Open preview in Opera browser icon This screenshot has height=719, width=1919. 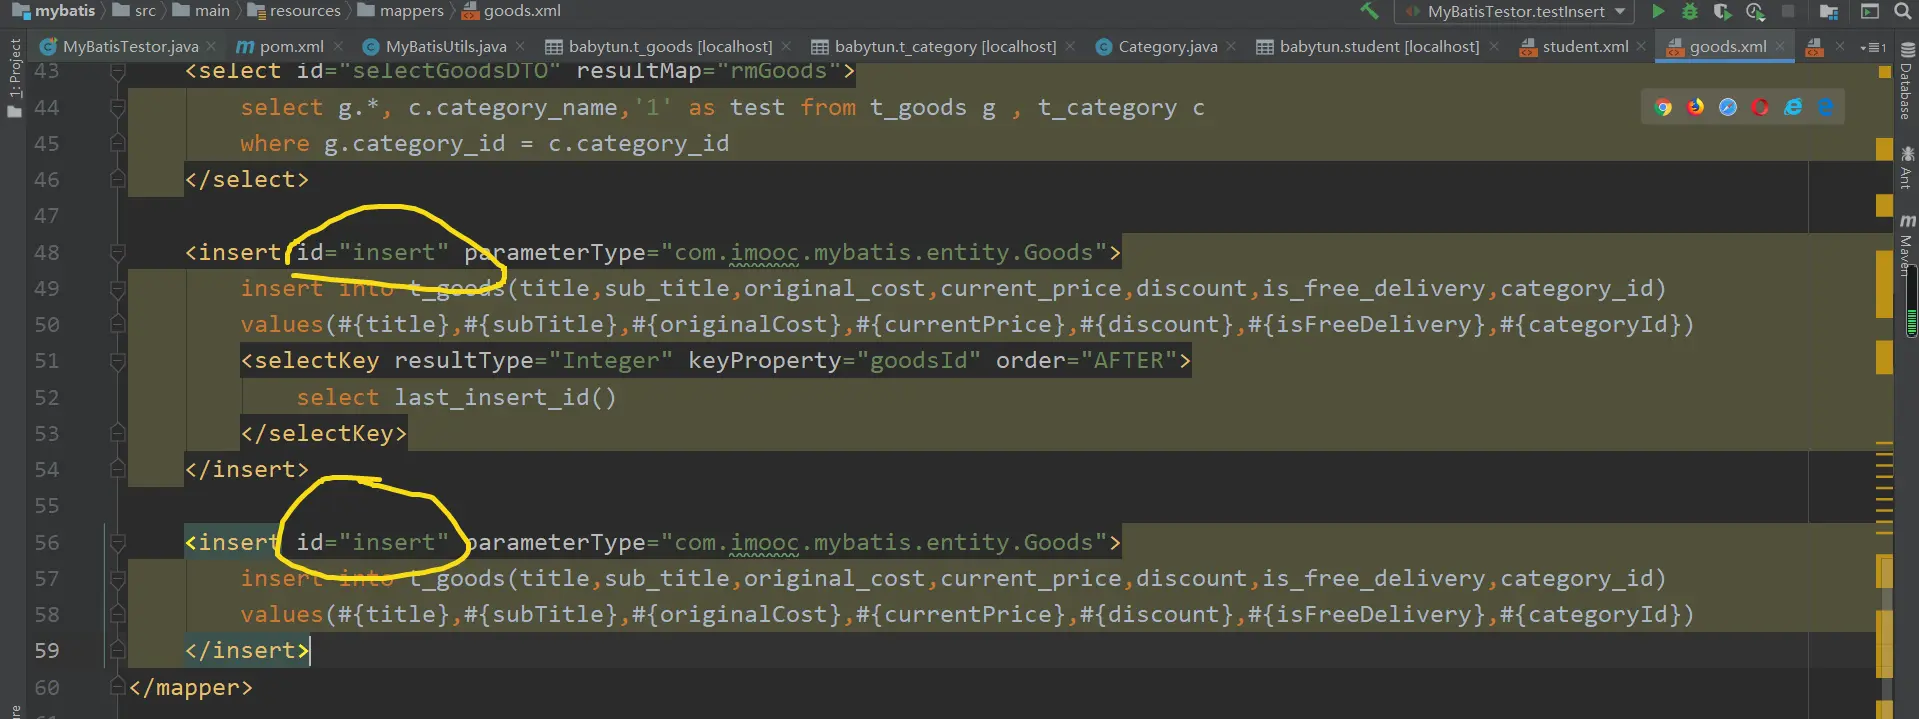pos(1760,107)
